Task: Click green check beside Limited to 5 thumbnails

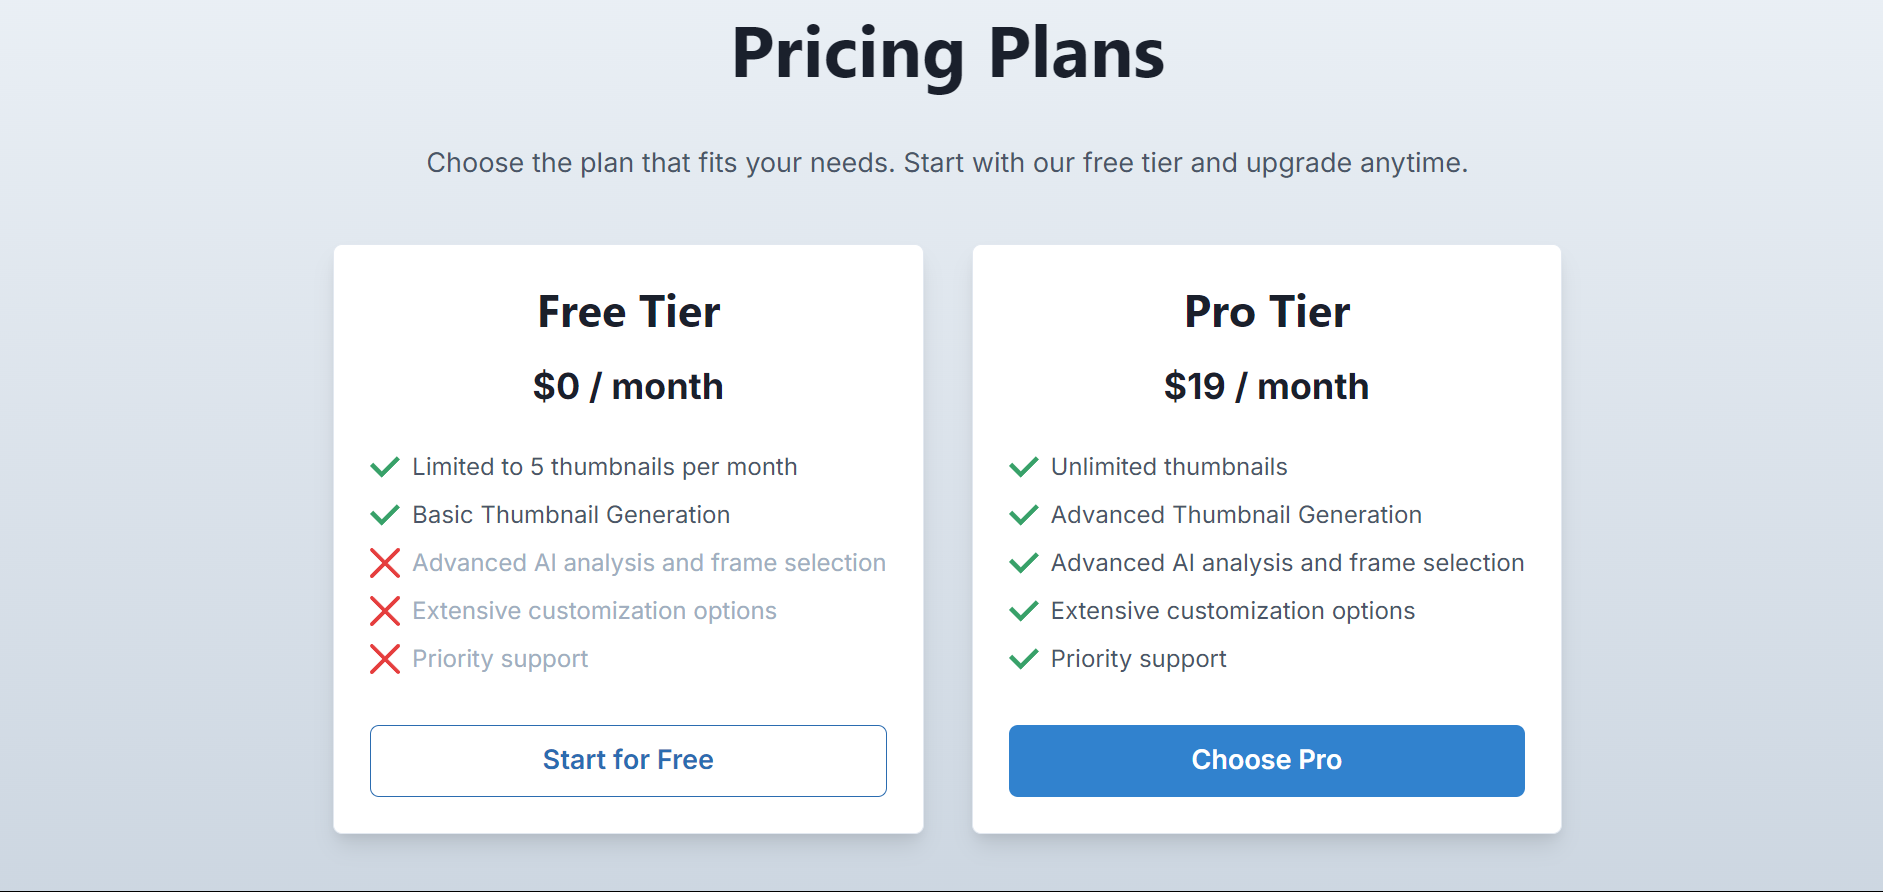Action: click(385, 467)
